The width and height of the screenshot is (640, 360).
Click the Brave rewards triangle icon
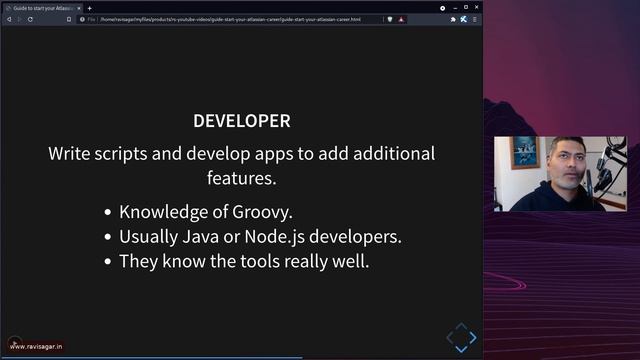coord(401,19)
